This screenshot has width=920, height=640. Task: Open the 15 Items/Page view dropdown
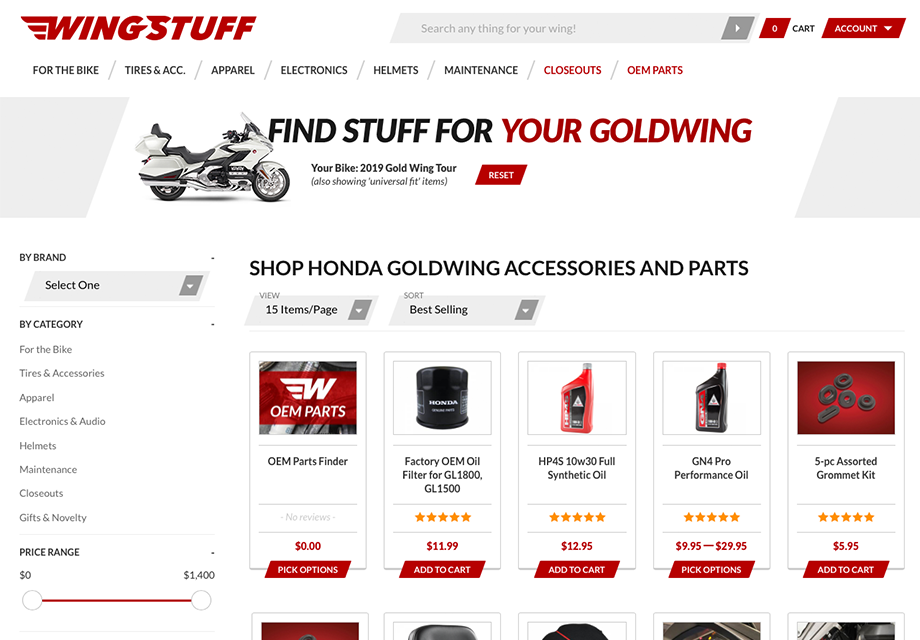(x=312, y=310)
